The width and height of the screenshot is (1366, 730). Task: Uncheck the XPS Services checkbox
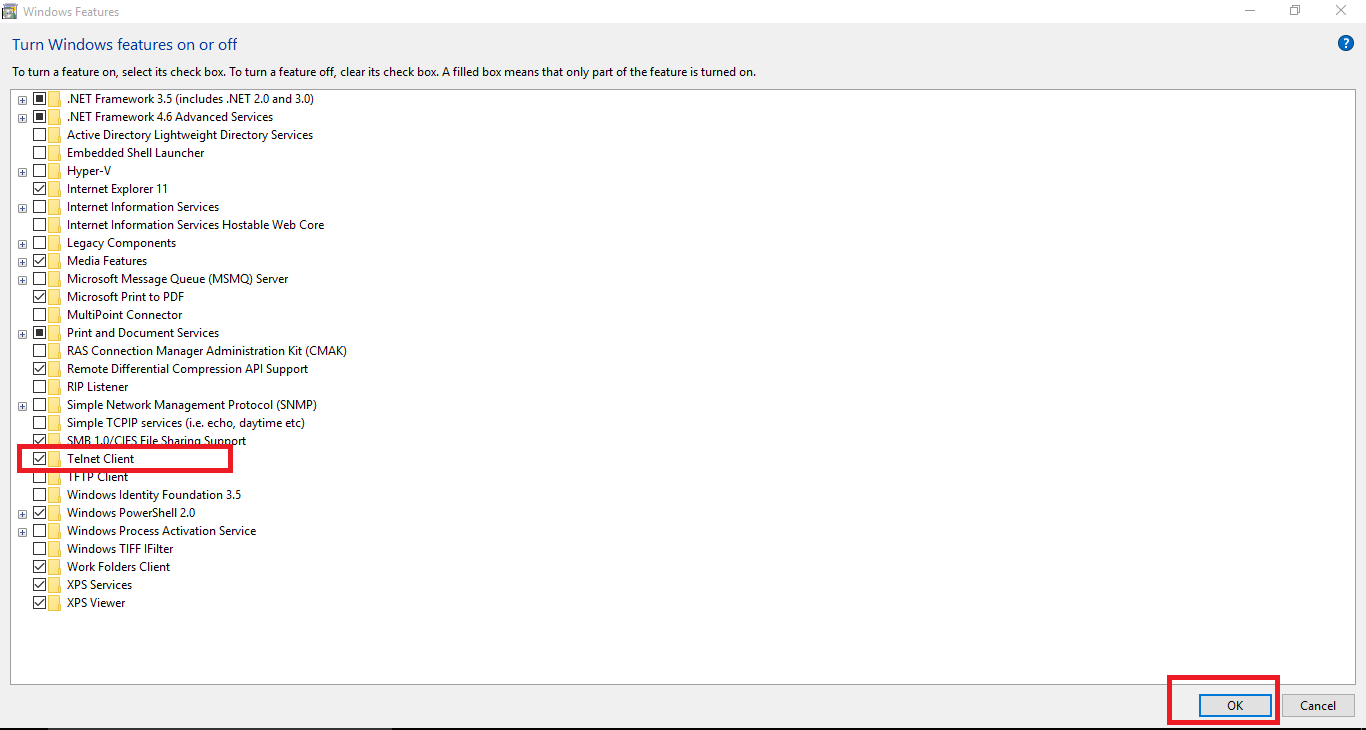point(40,585)
